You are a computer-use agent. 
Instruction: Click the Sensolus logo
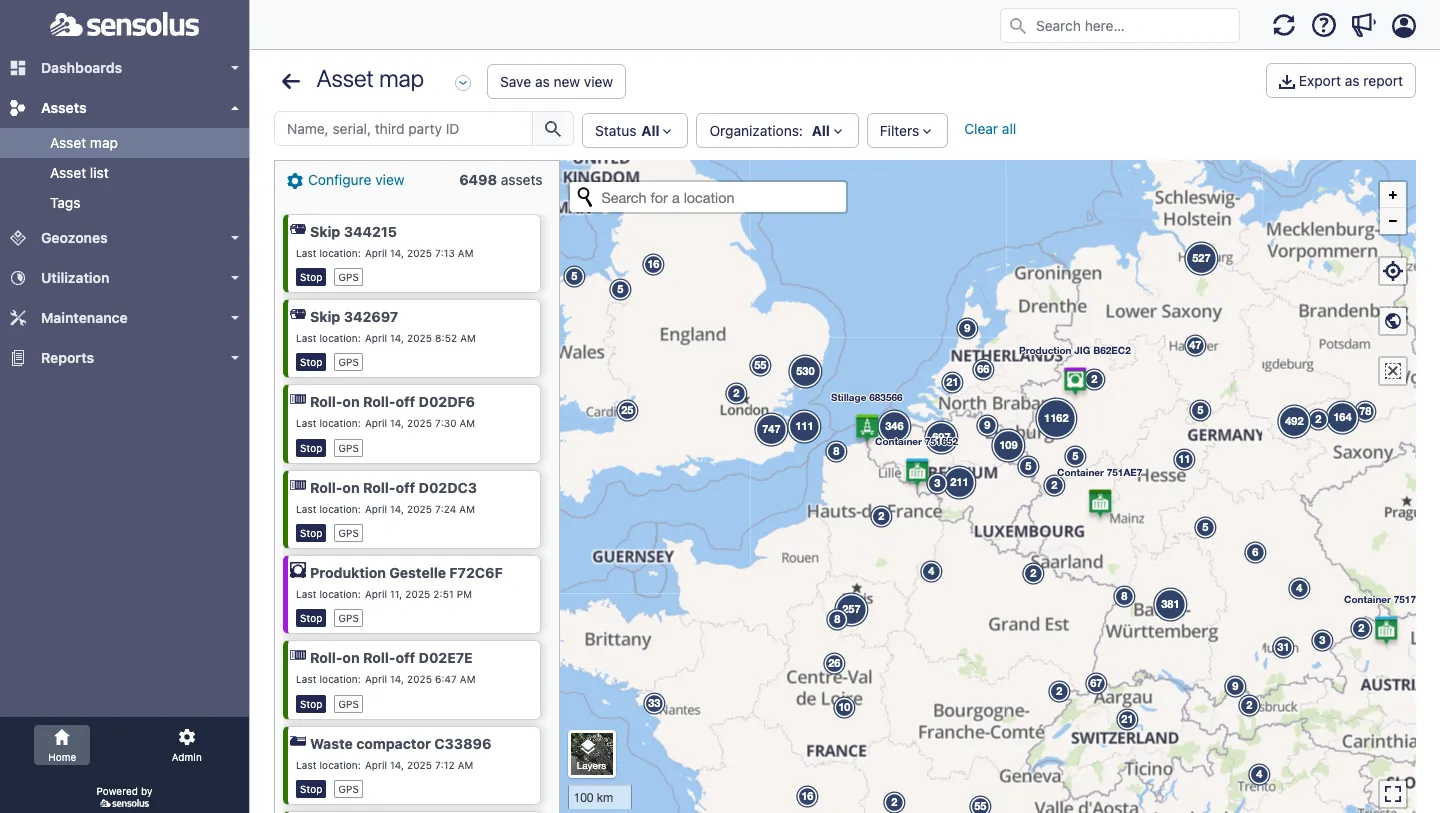124,25
